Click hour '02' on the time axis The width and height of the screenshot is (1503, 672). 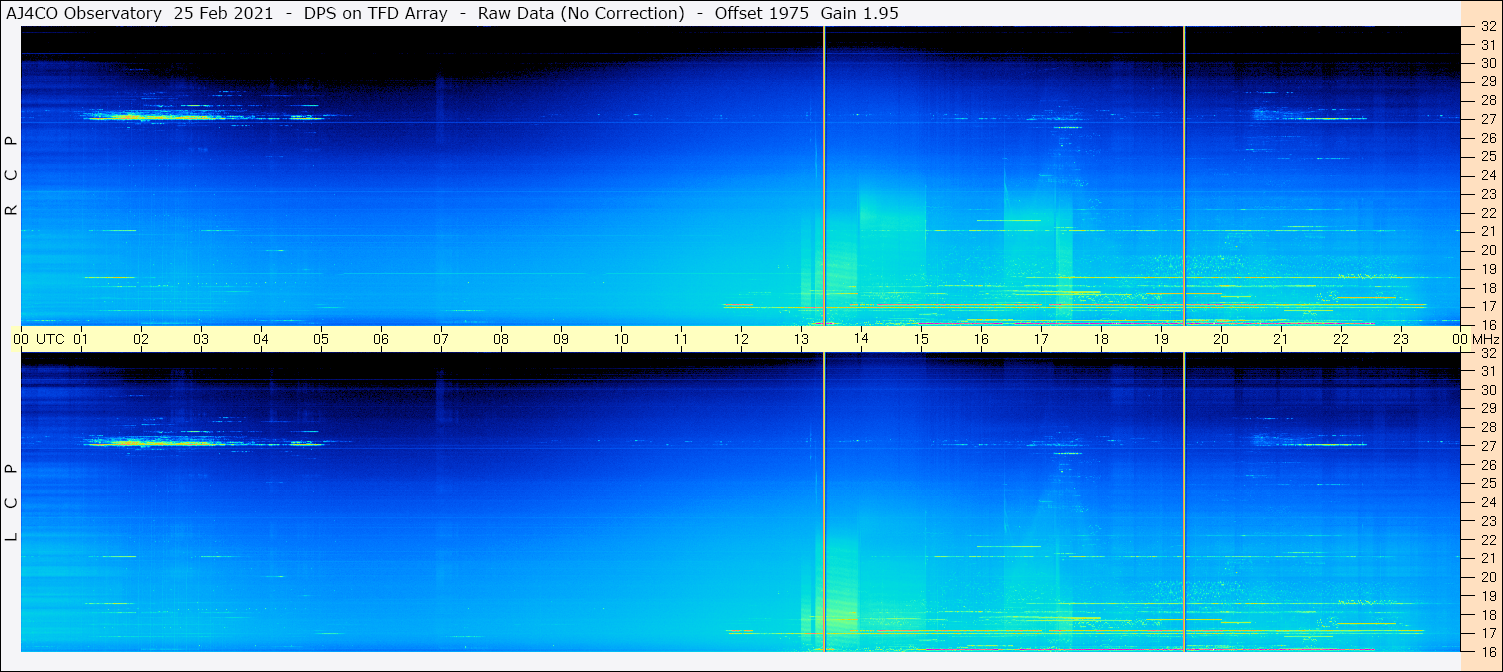(x=141, y=339)
